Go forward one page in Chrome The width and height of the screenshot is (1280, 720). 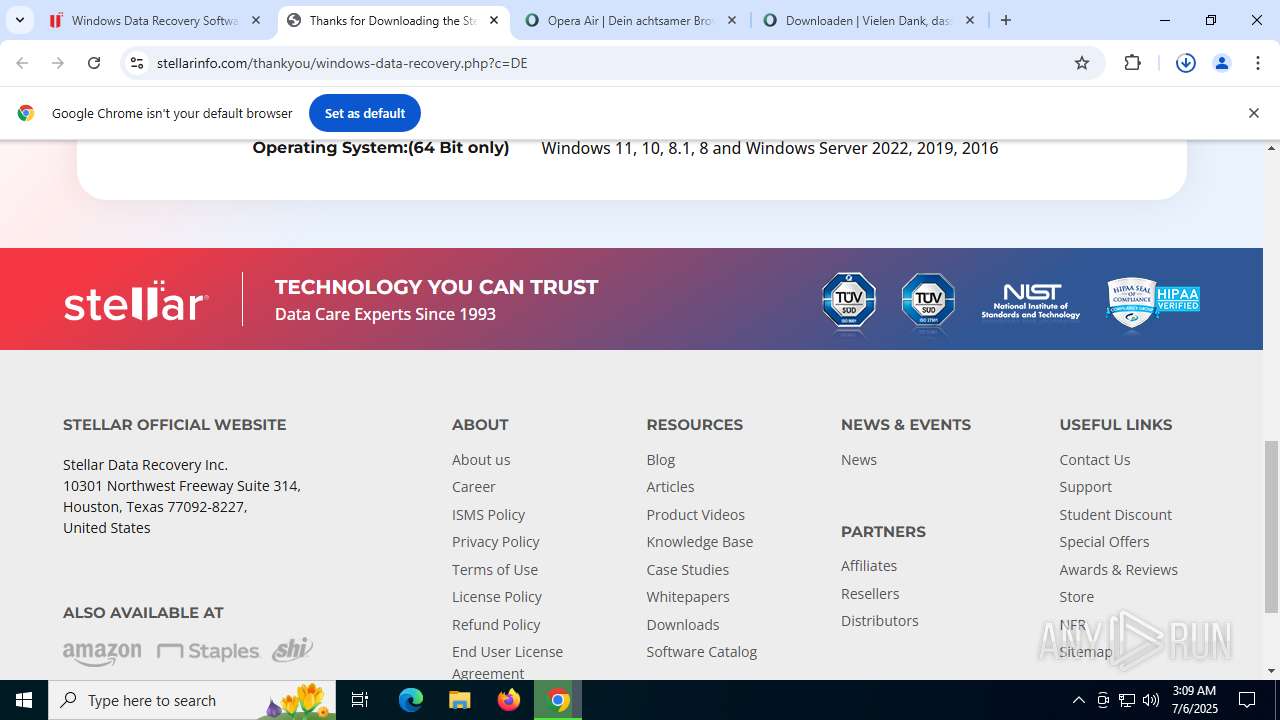click(x=58, y=63)
